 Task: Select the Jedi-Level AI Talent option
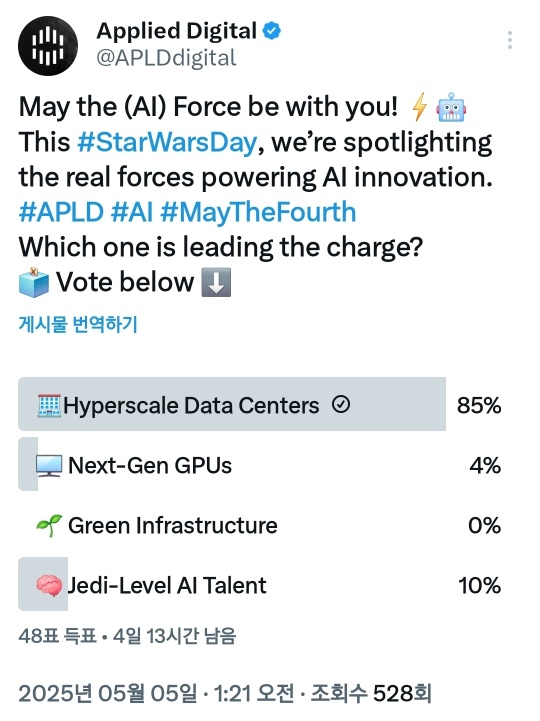click(x=260, y=585)
